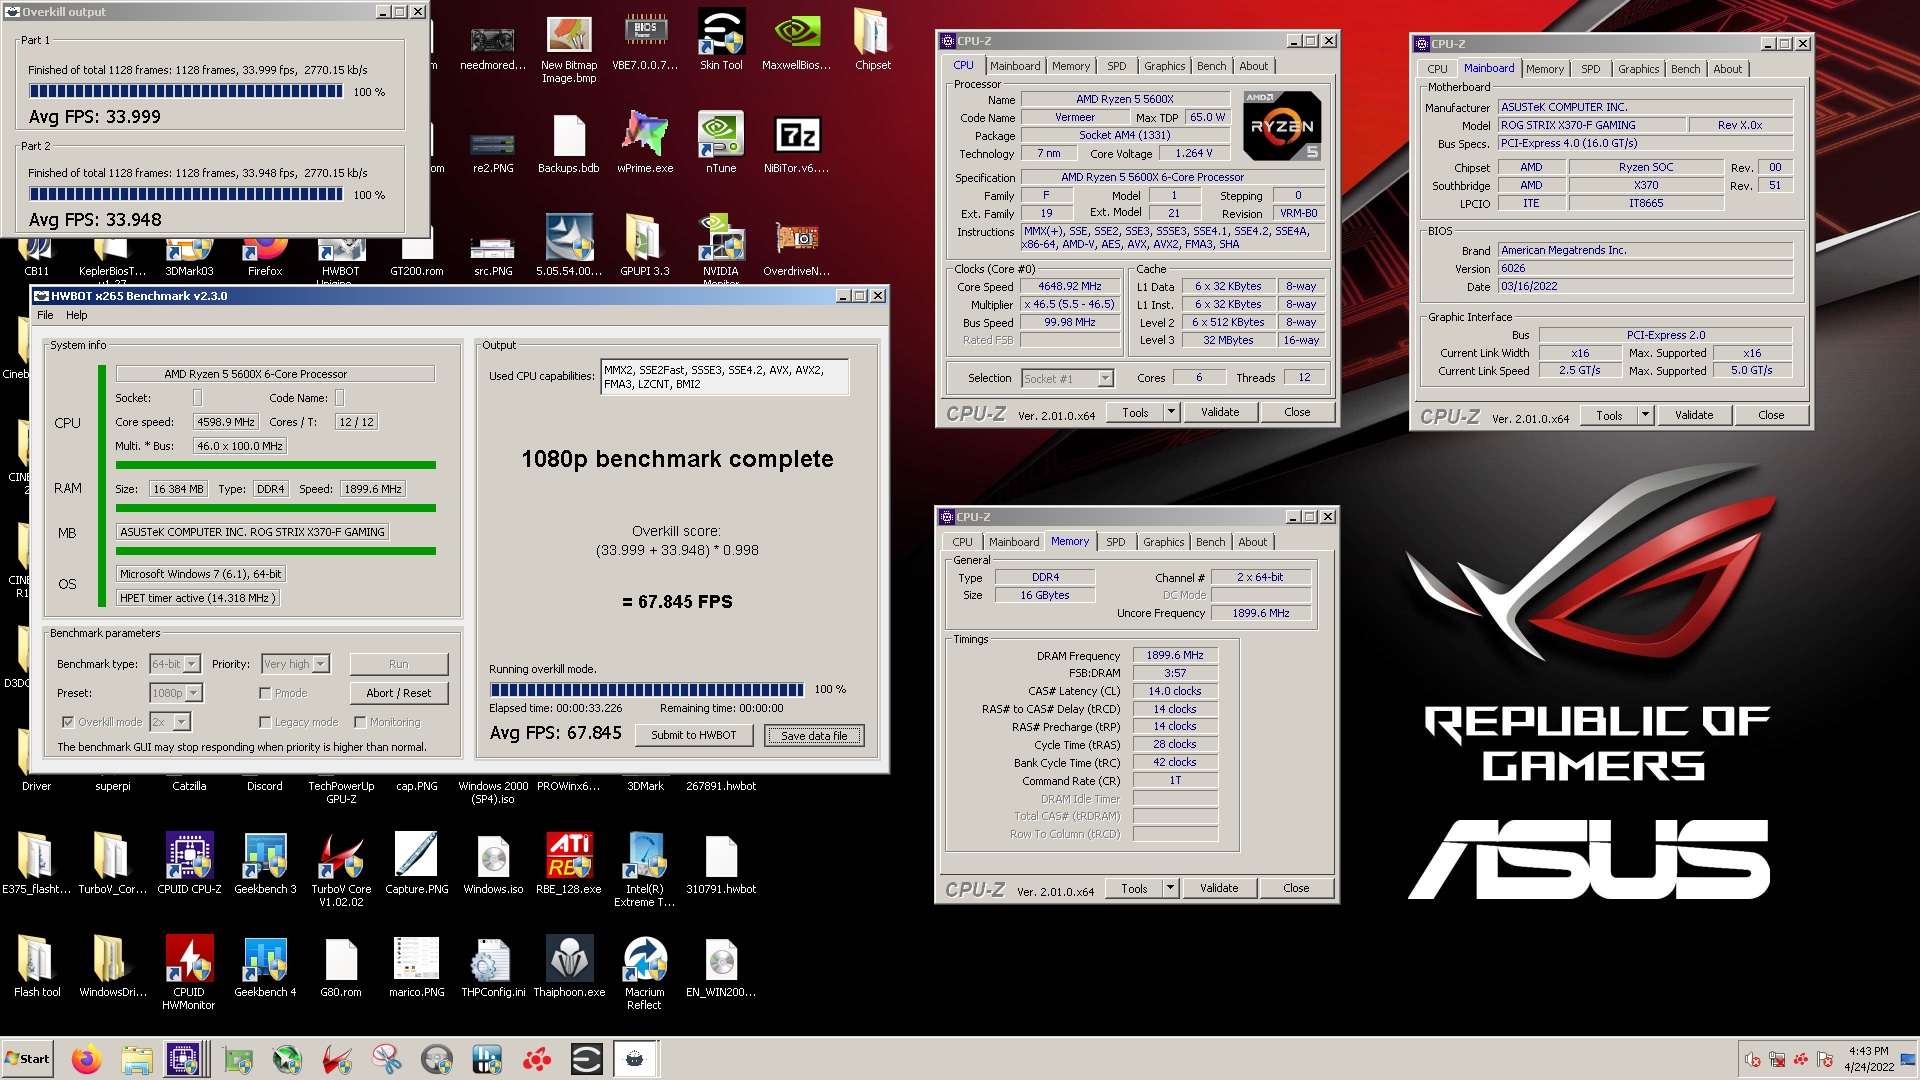Screen dimensions: 1920x1080
Task: Toggle Overkill mode checkbox
Action: point(68,722)
